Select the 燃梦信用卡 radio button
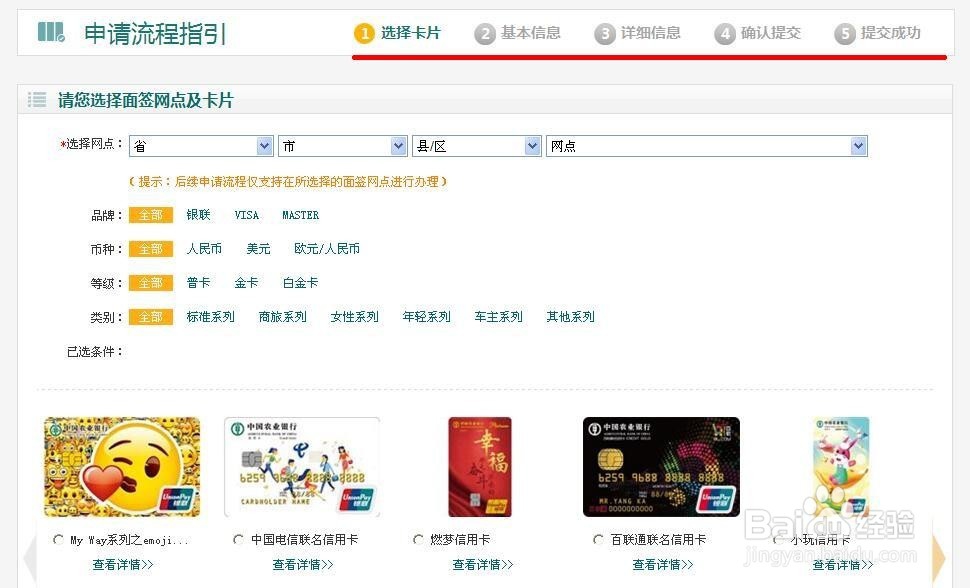 [x=418, y=540]
